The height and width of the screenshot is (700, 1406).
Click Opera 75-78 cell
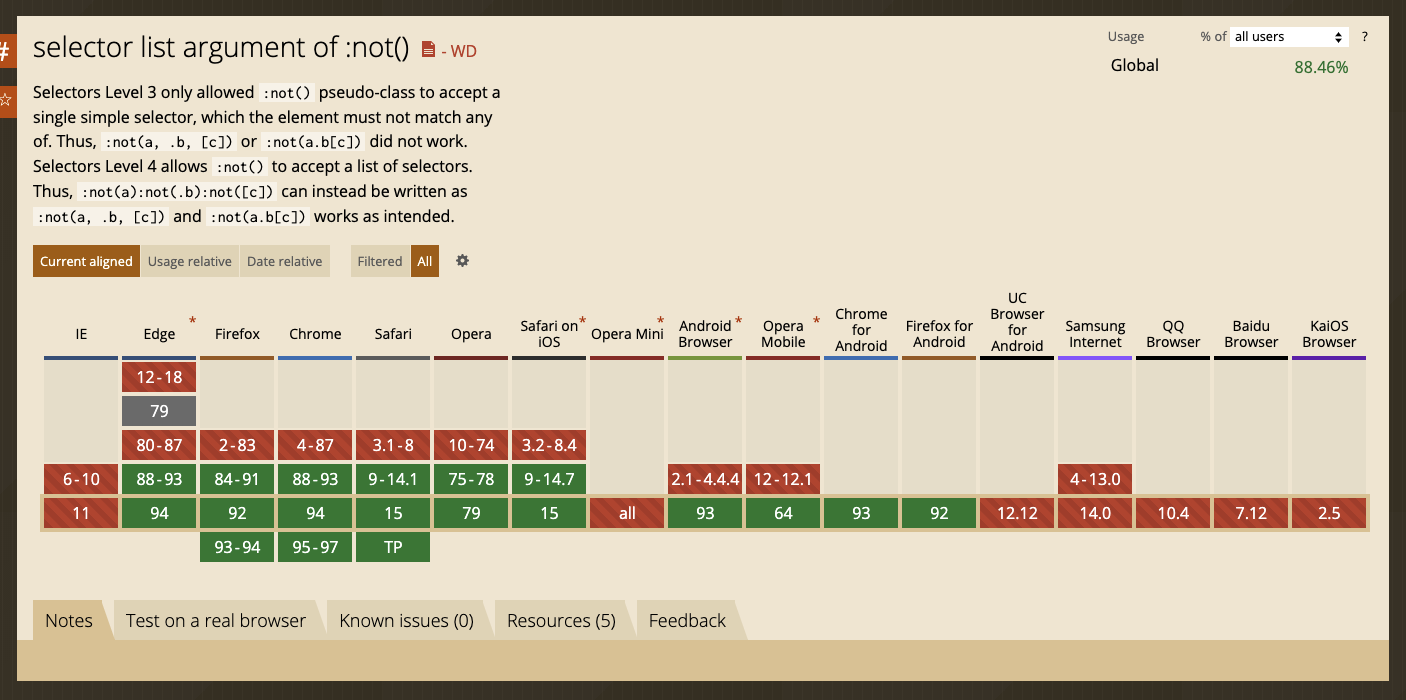pyautogui.click(x=471, y=479)
